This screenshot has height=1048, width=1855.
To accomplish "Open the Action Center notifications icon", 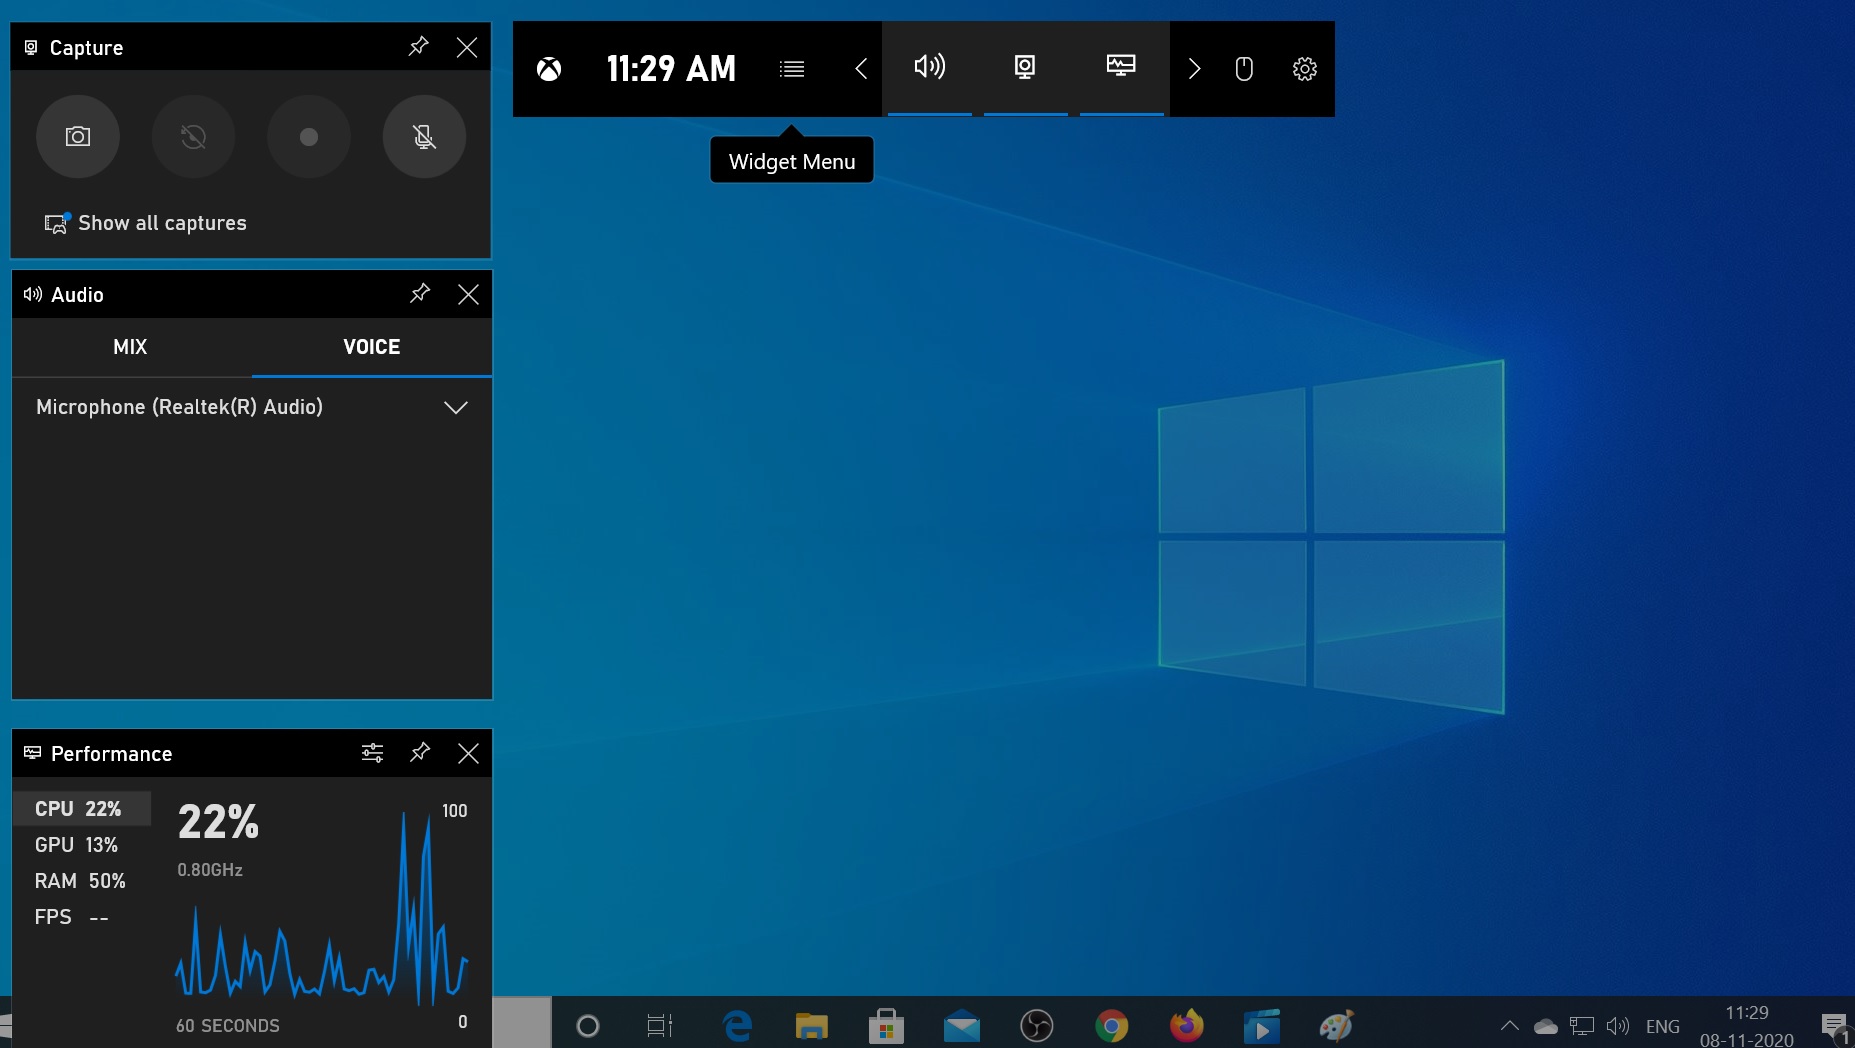I will [1834, 1026].
